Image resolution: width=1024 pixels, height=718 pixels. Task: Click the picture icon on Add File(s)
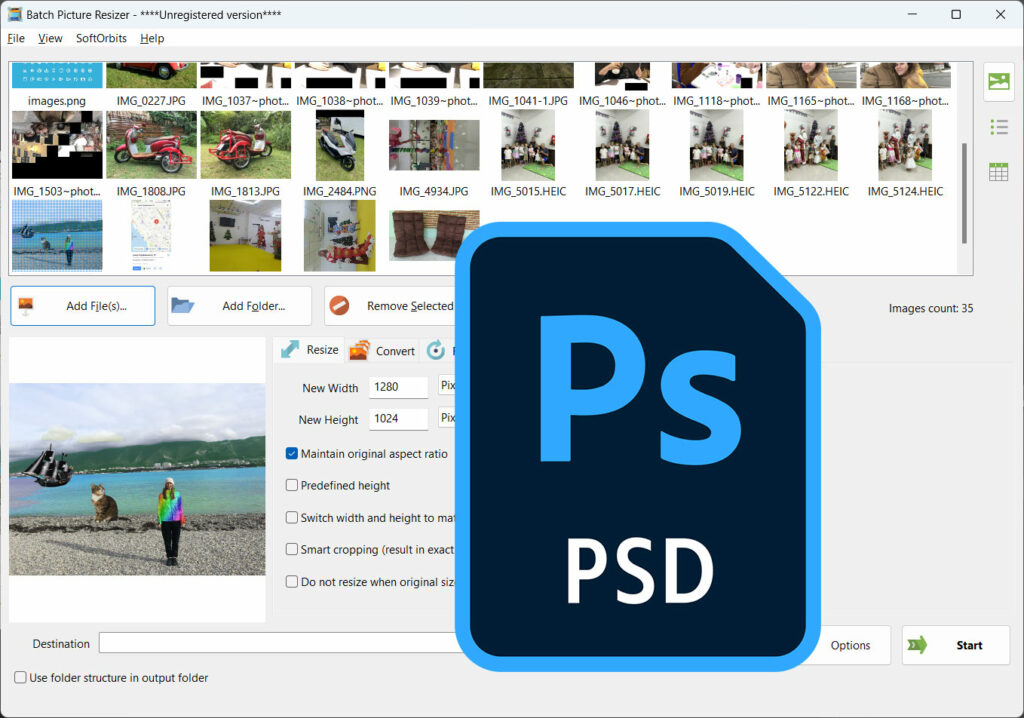(x=25, y=306)
